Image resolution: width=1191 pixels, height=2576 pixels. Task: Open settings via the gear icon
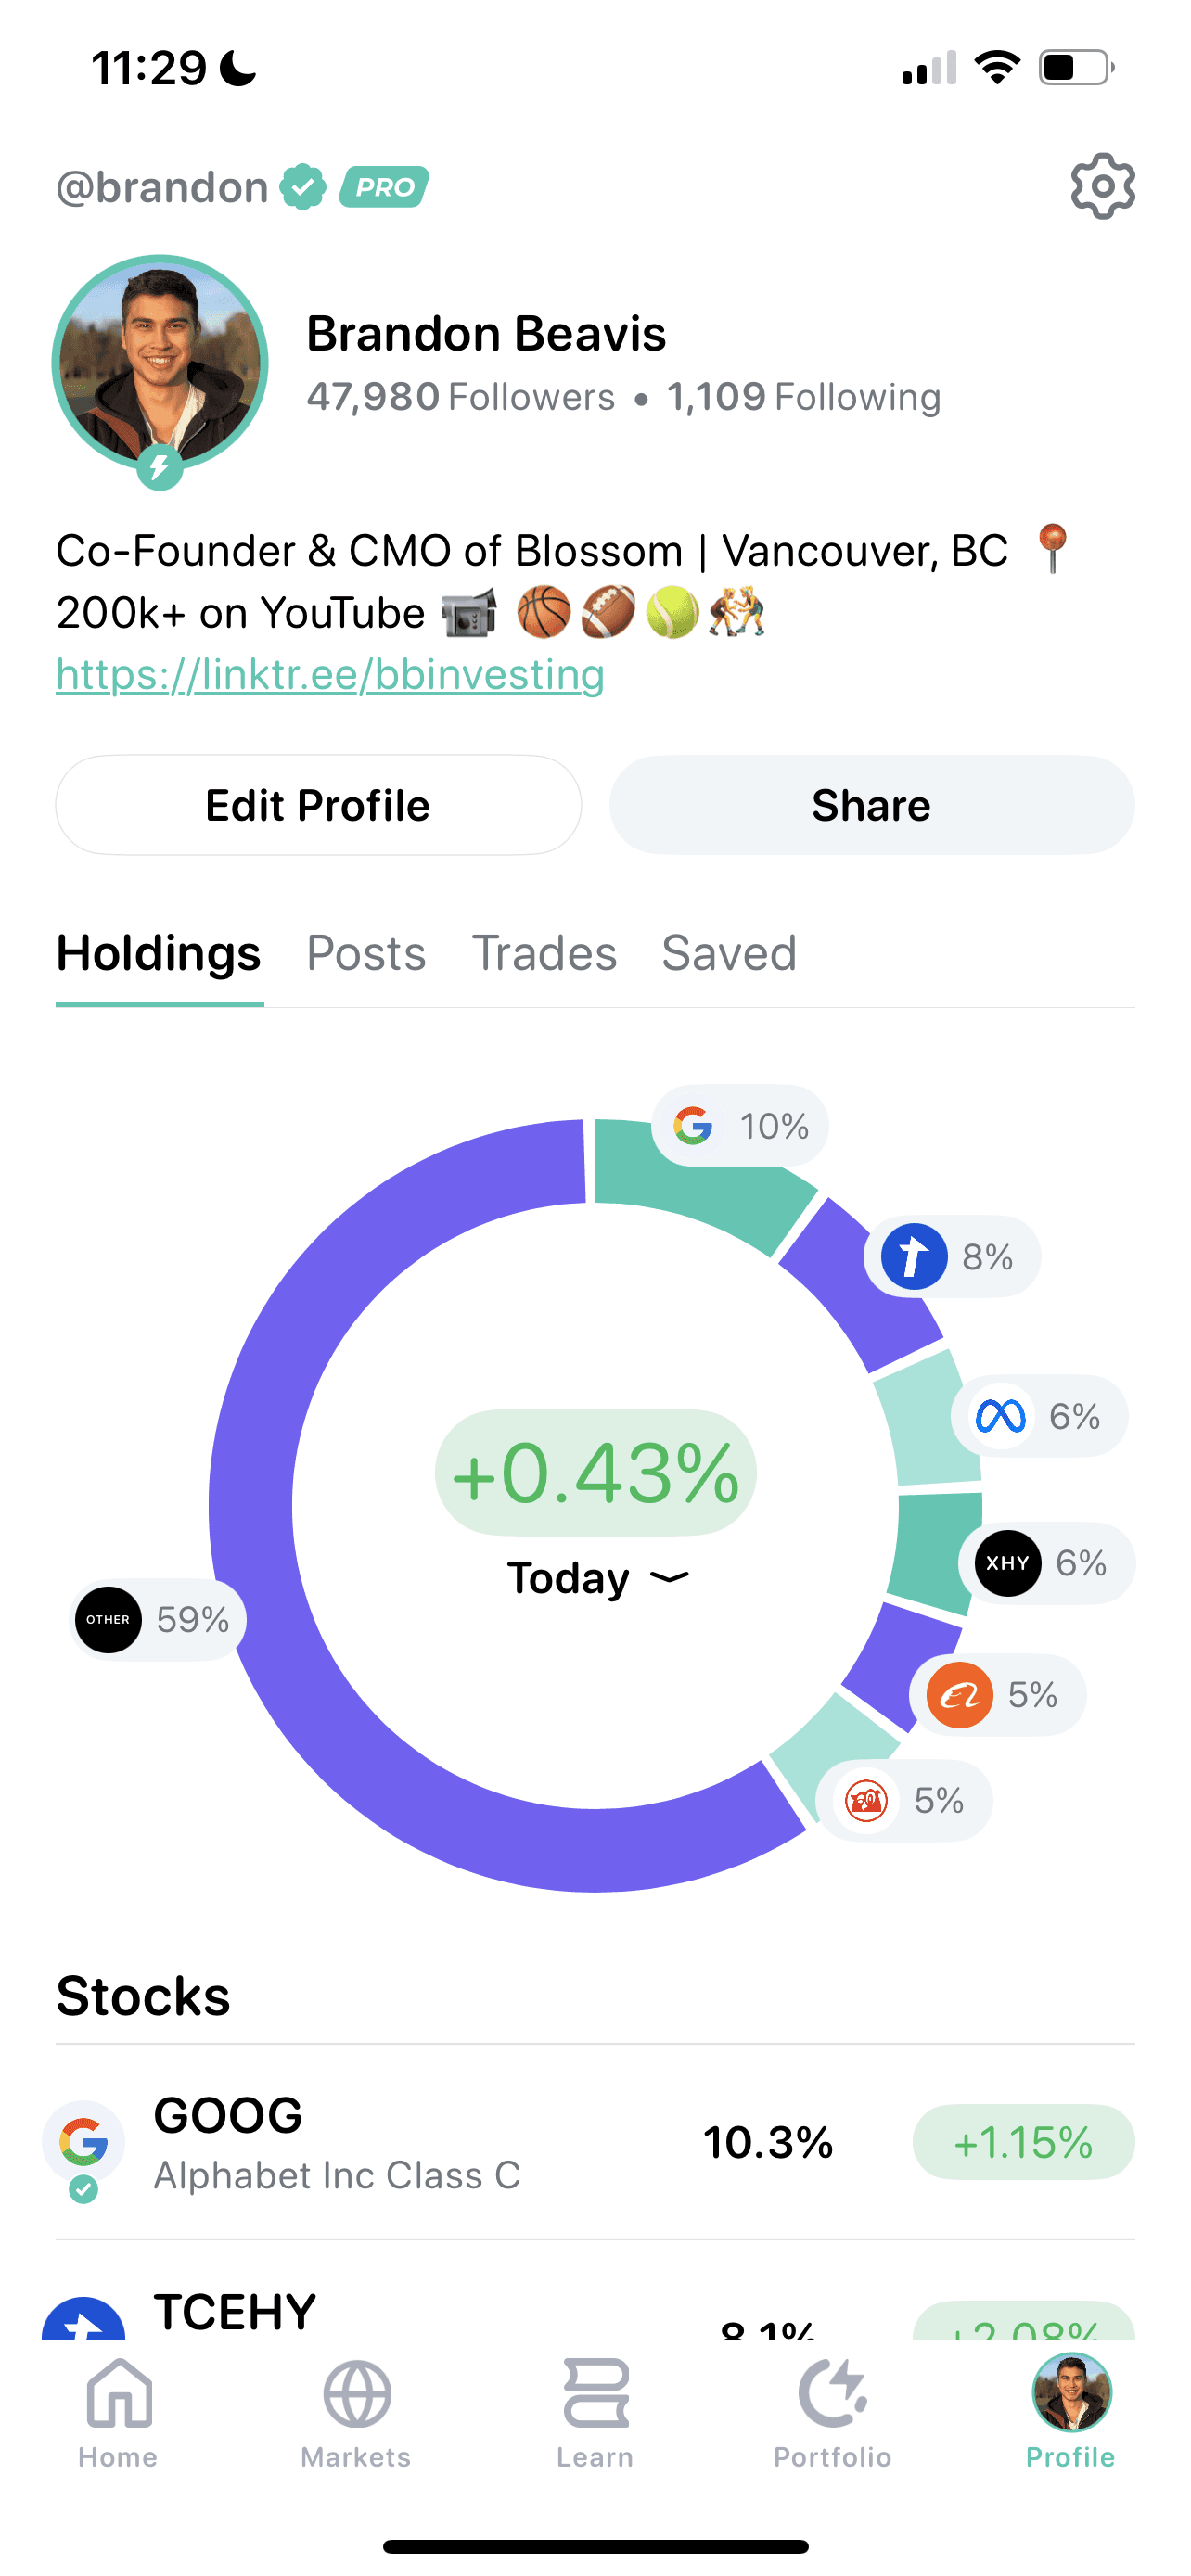coord(1102,186)
